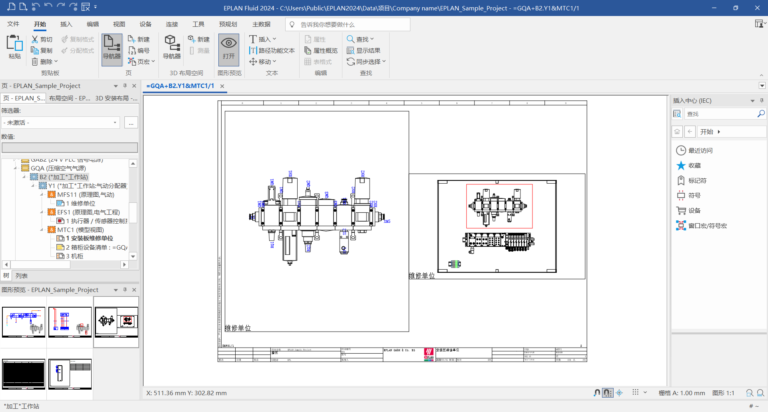This screenshot has height=412, width=768.
Task: Toggle the page 导航器 navigator button
Action: [112, 49]
